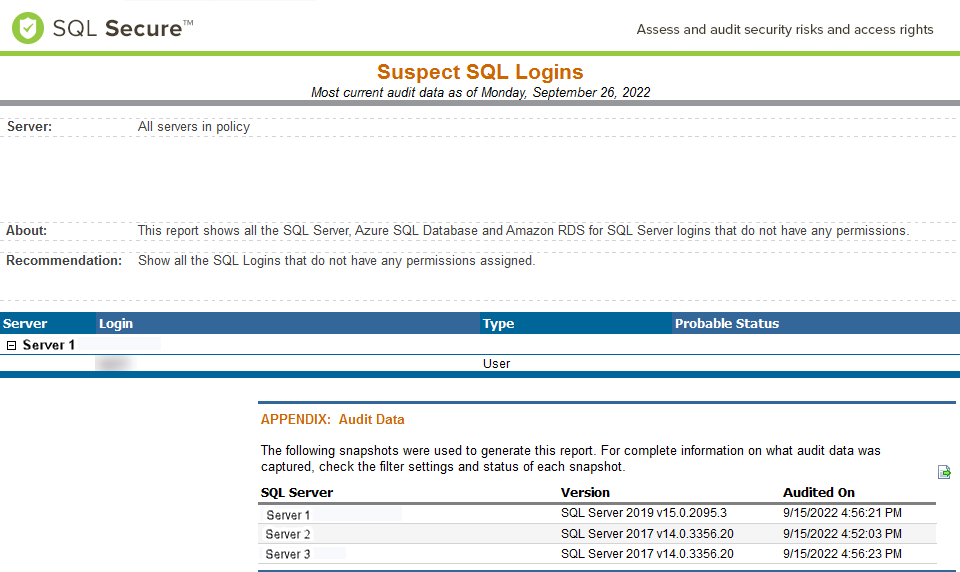Collapse the Server 1 group
Viewport: 960px width, 572px height.
pos(11,345)
